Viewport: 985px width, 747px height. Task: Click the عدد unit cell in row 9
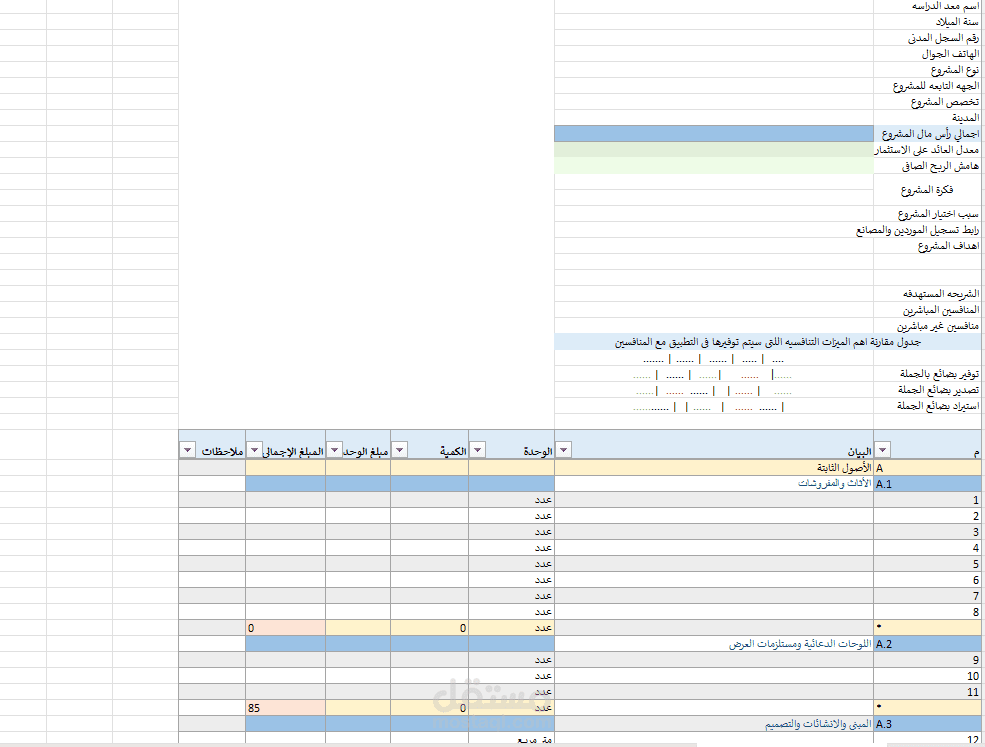click(511, 660)
